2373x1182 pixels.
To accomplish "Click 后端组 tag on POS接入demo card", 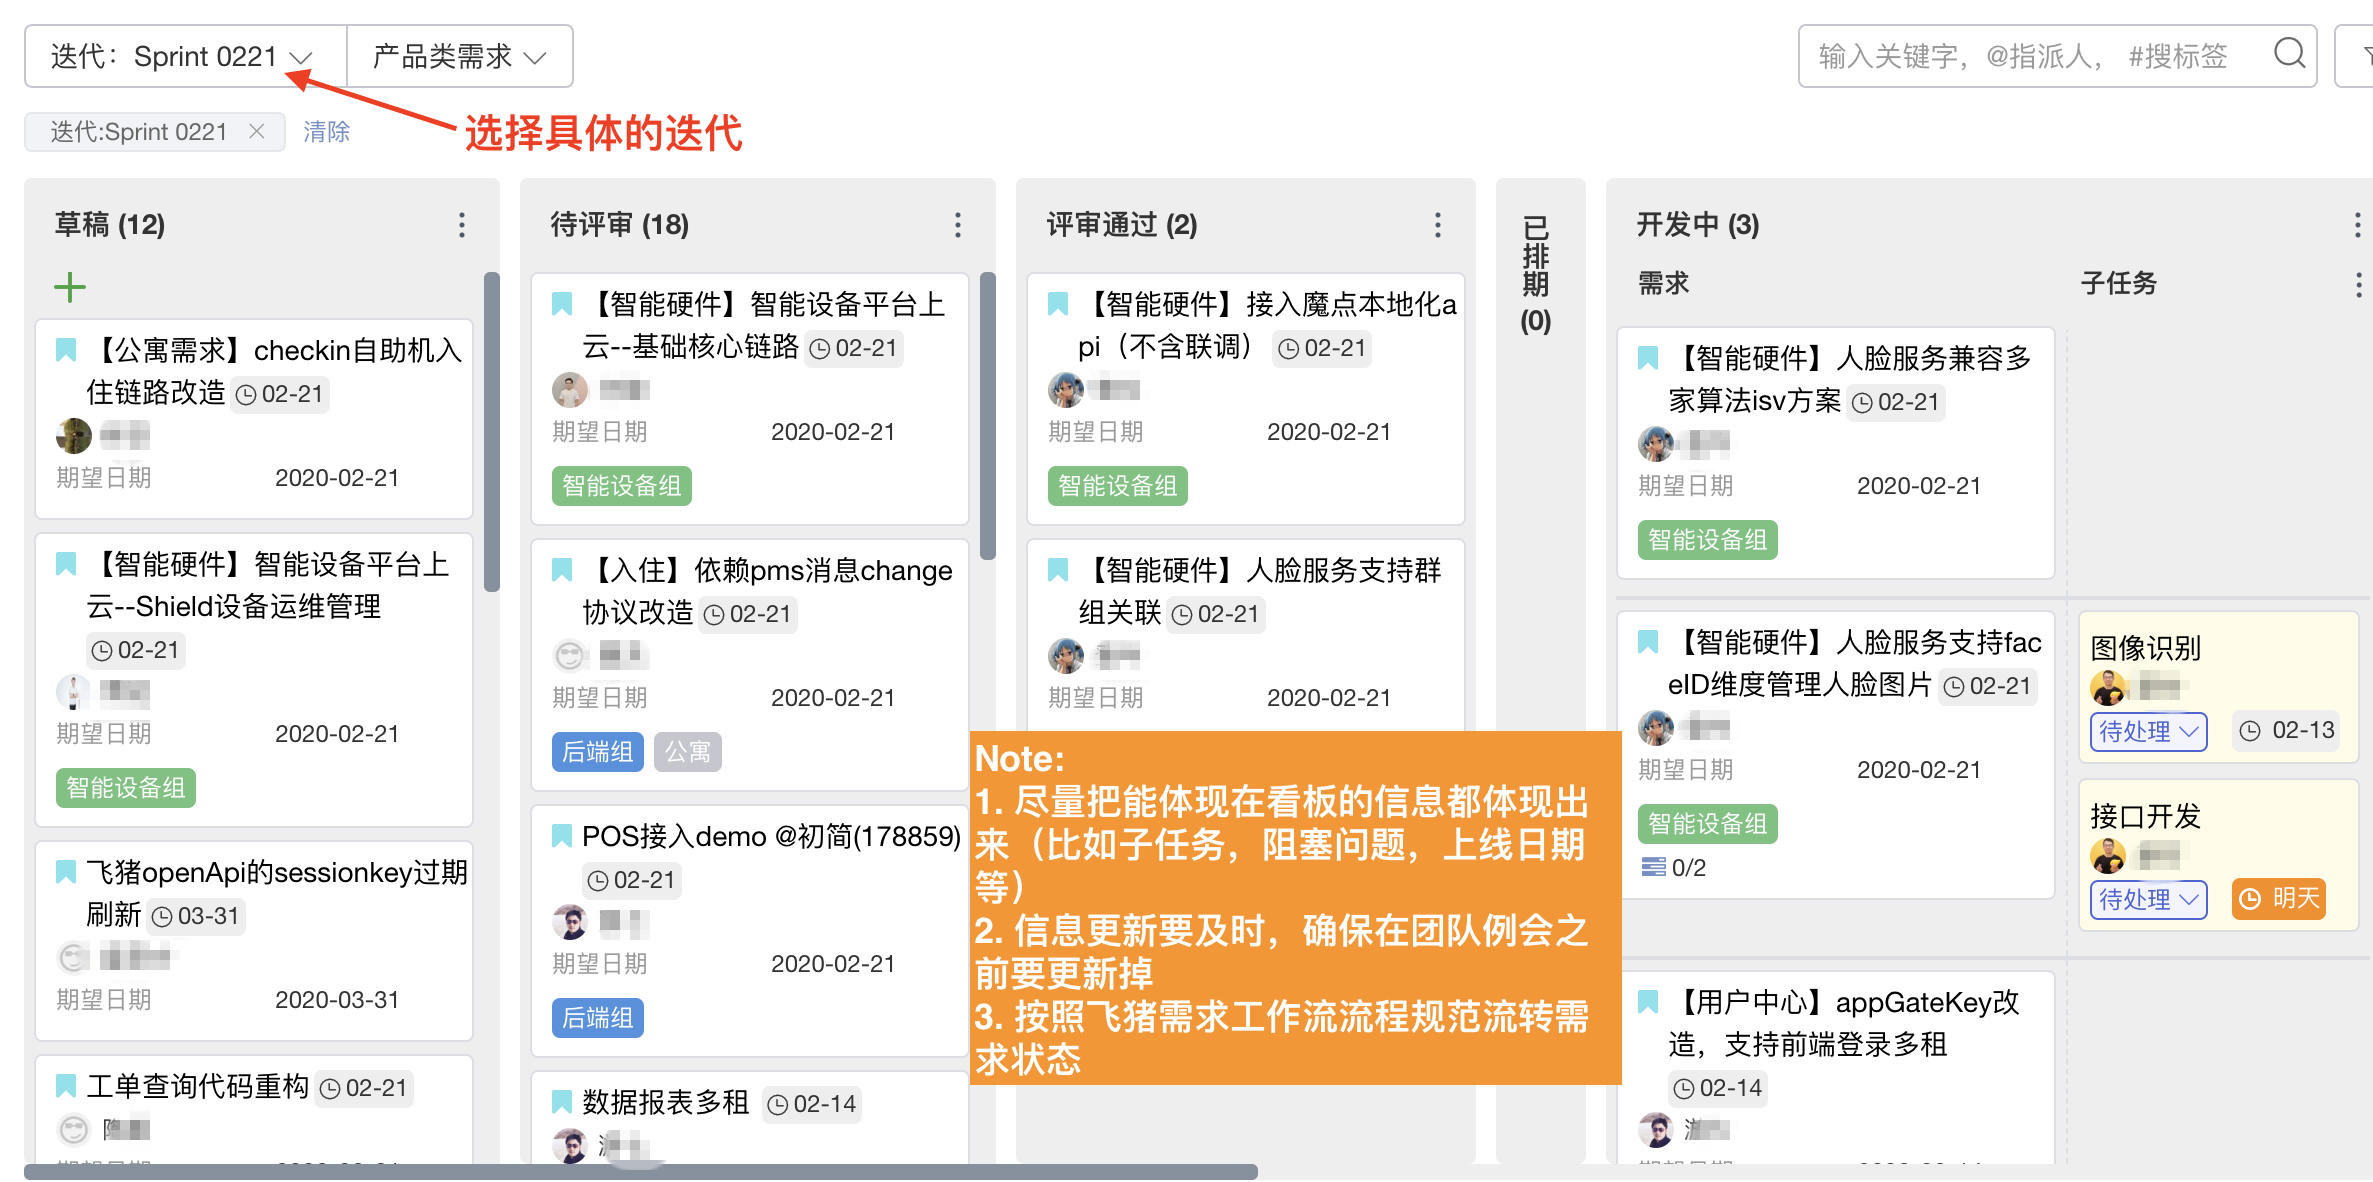I will coord(598,1018).
